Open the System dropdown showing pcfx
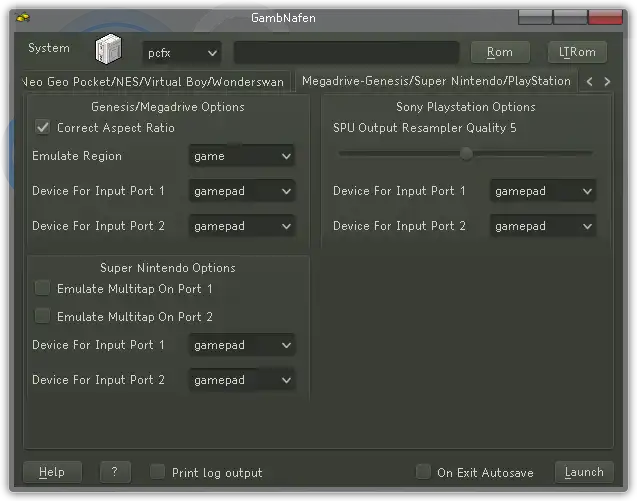This screenshot has width=637, height=501. pyautogui.click(x=182, y=53)
